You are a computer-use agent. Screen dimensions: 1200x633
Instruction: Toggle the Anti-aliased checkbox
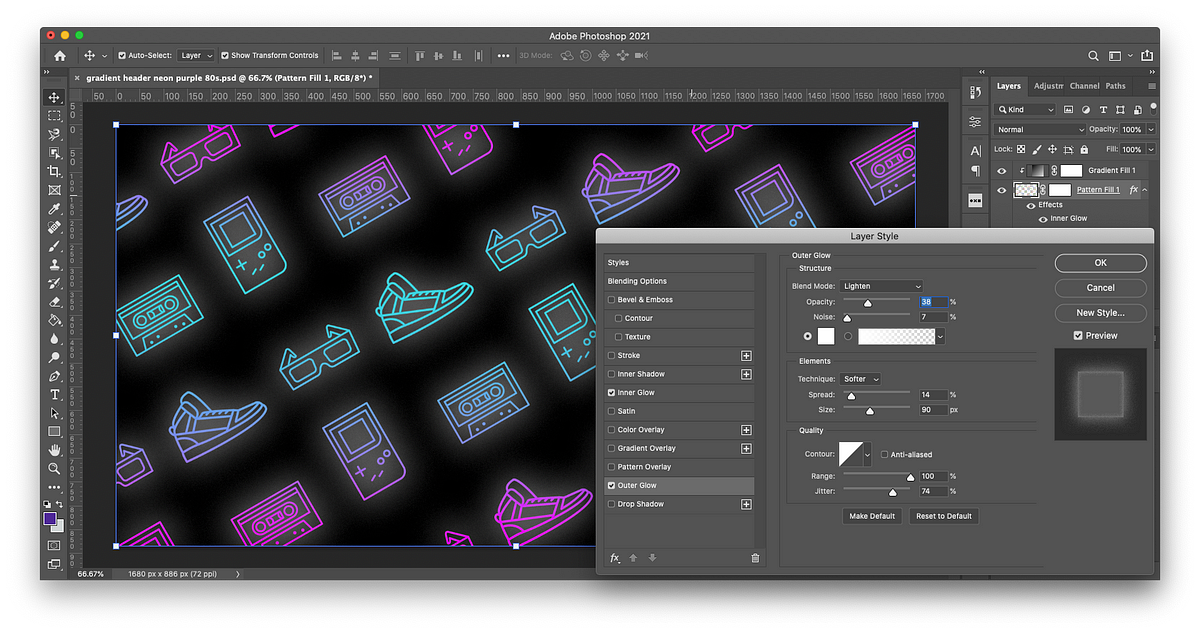click(885, 455)
